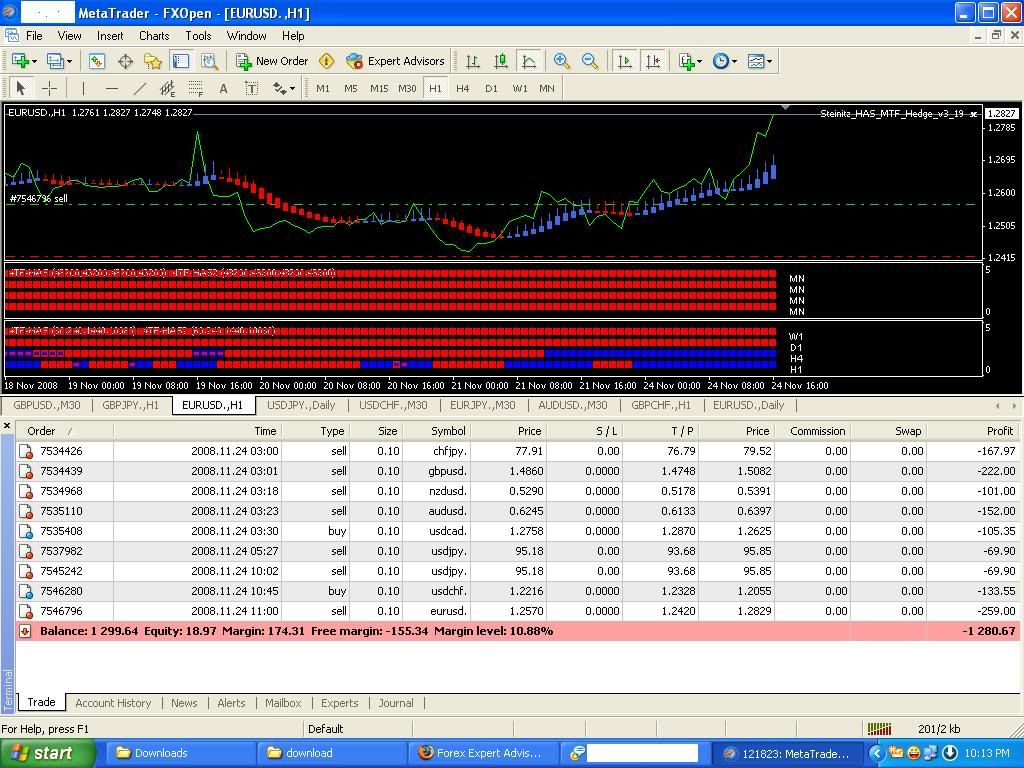Viewport: 1024px width, 768px height.
Task: Open the File menu
Action: point(34,36)
